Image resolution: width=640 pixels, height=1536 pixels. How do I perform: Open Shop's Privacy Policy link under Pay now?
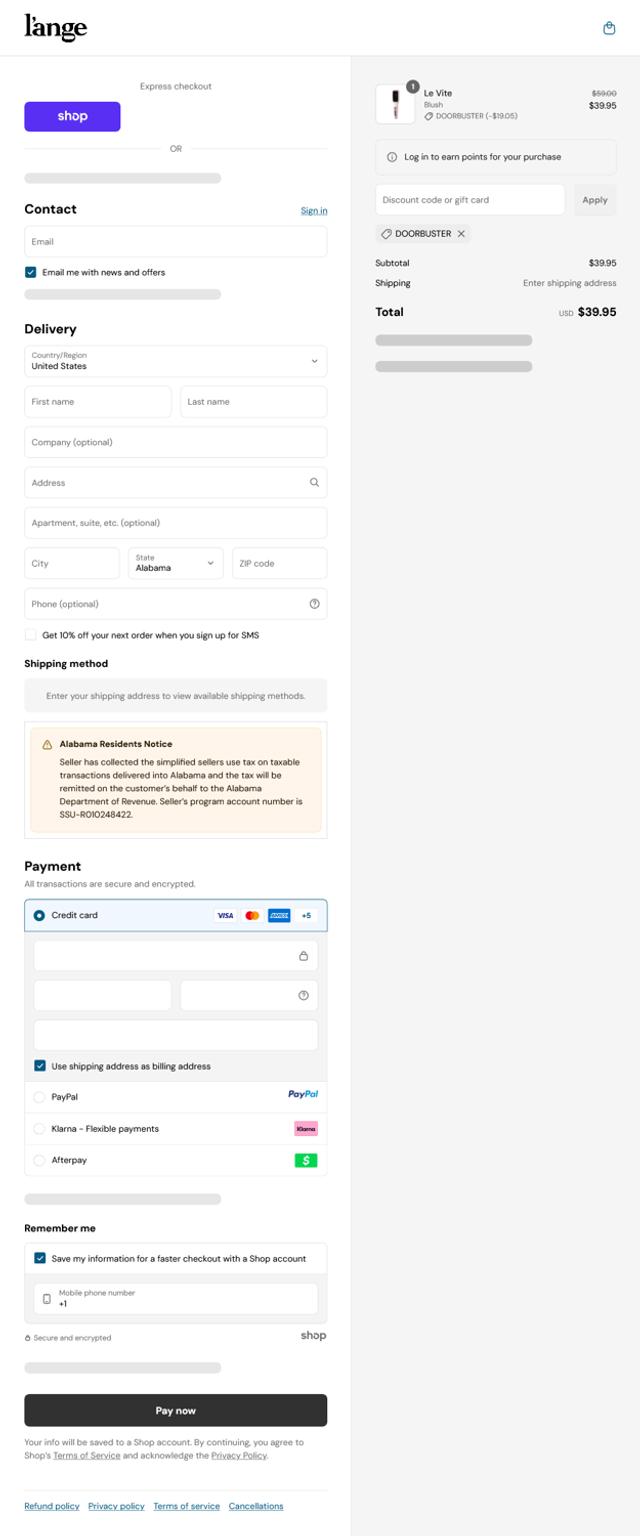[x=238, y=1456]
